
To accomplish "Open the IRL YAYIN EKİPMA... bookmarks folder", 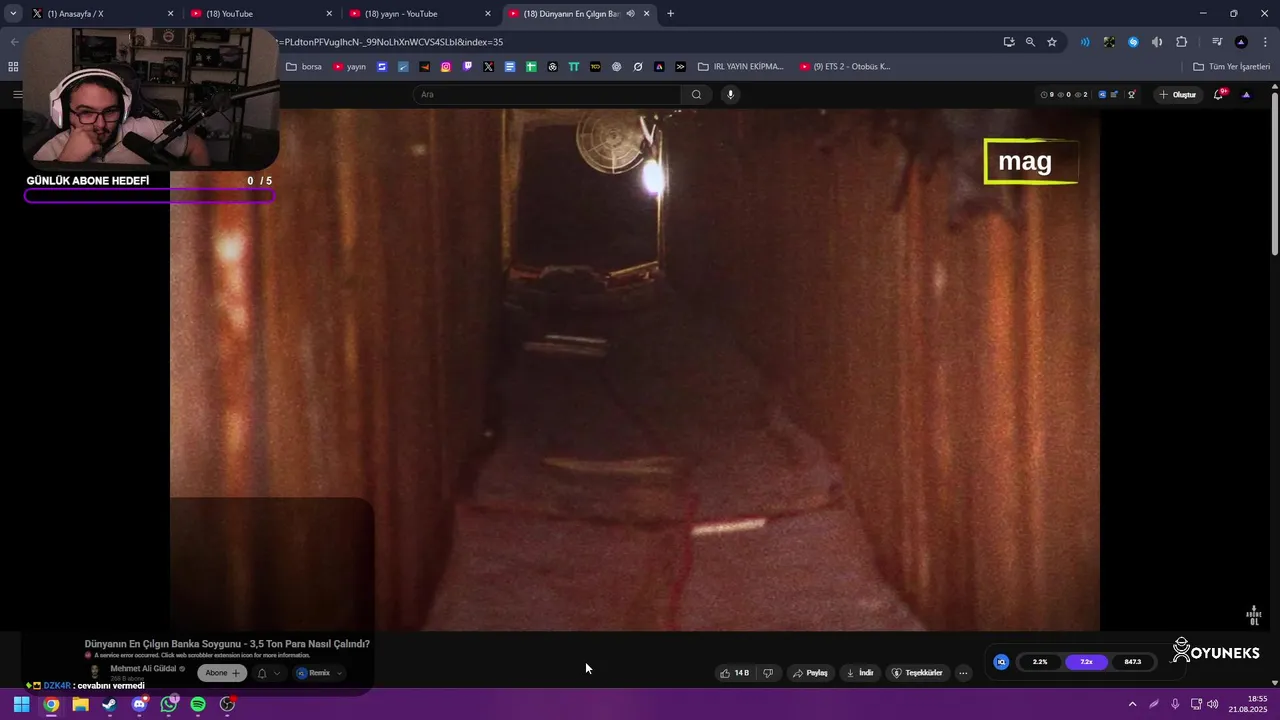I will tap(740, 67).
